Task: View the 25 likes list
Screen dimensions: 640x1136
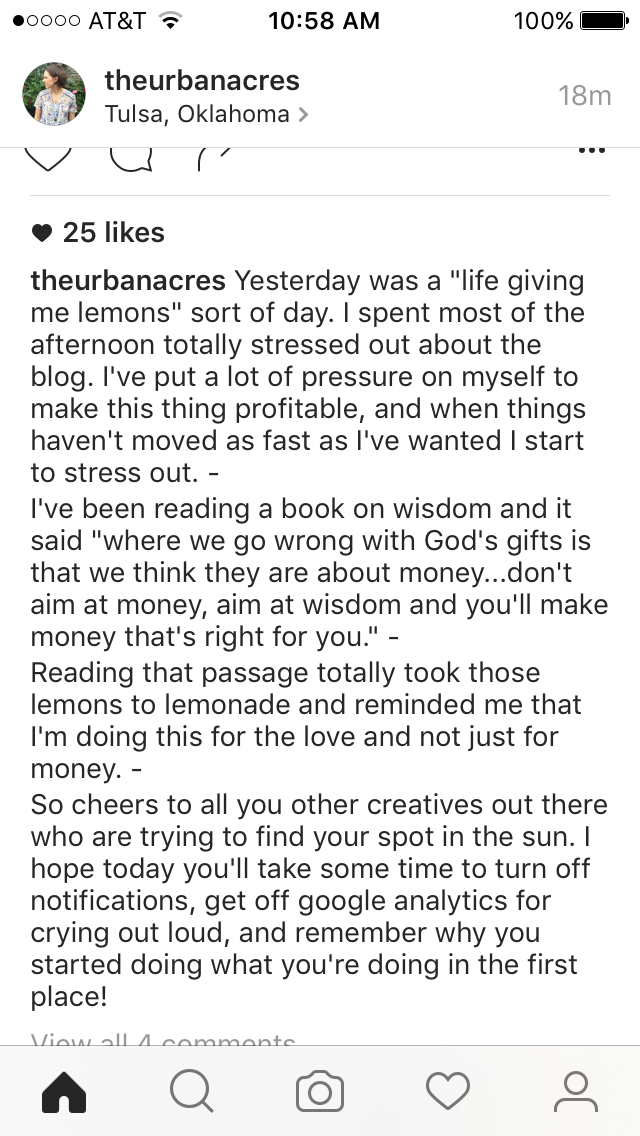Action: click(x=113, y=233)
